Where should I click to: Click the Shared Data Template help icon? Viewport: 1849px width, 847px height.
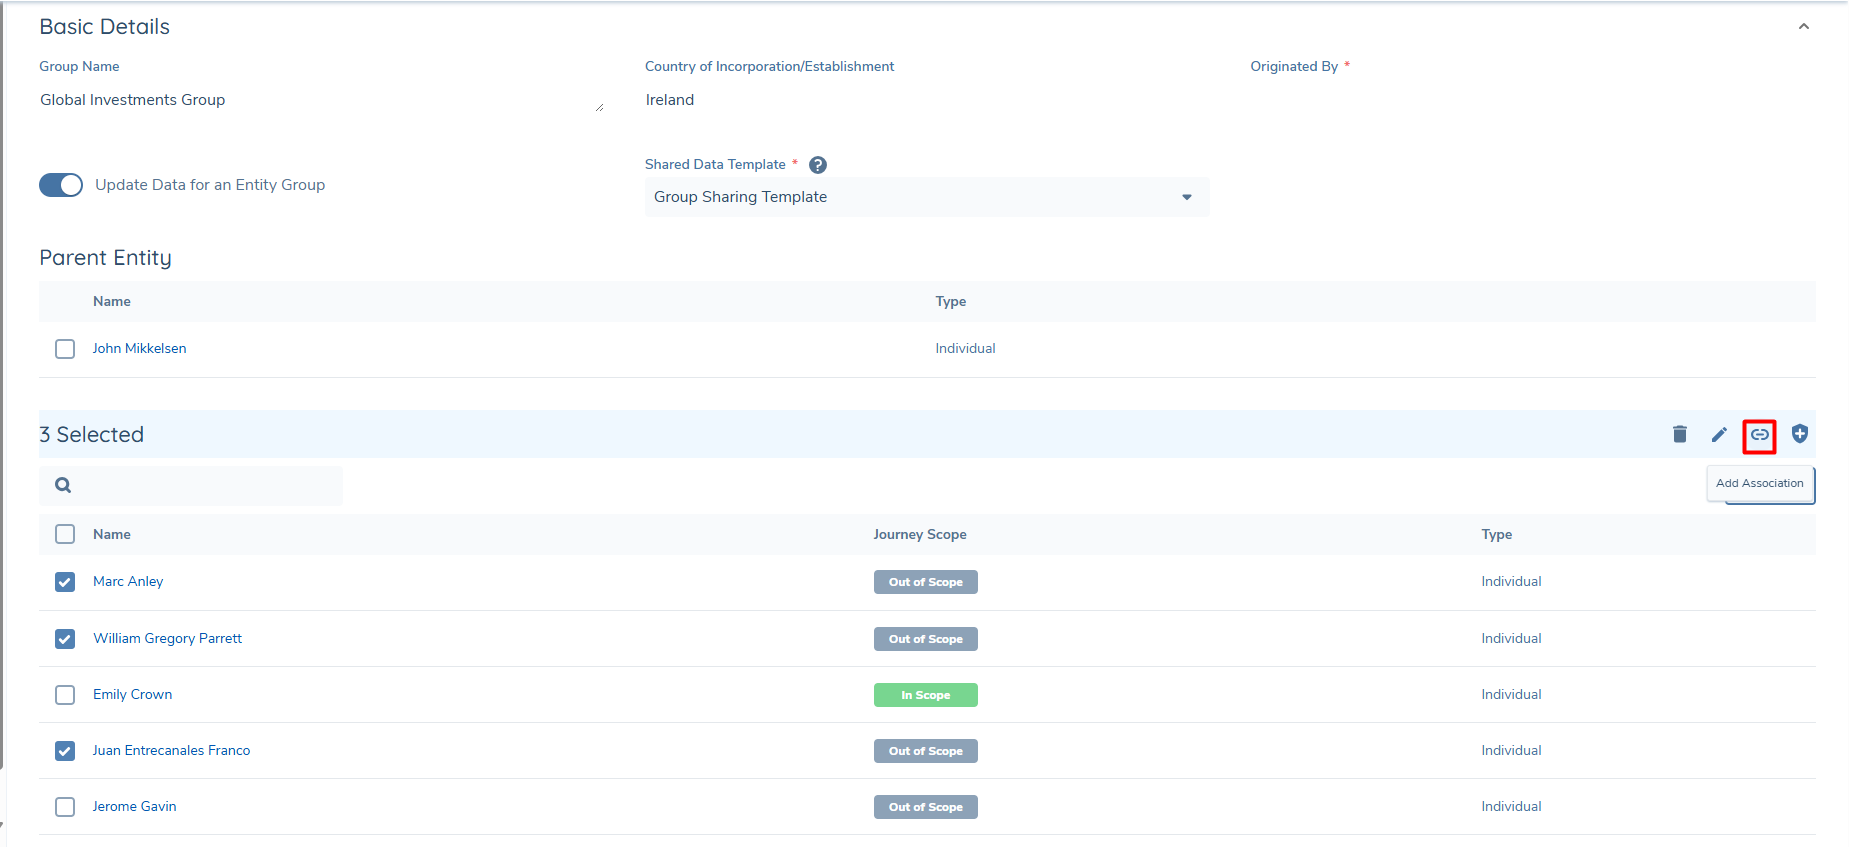[817, 165]
